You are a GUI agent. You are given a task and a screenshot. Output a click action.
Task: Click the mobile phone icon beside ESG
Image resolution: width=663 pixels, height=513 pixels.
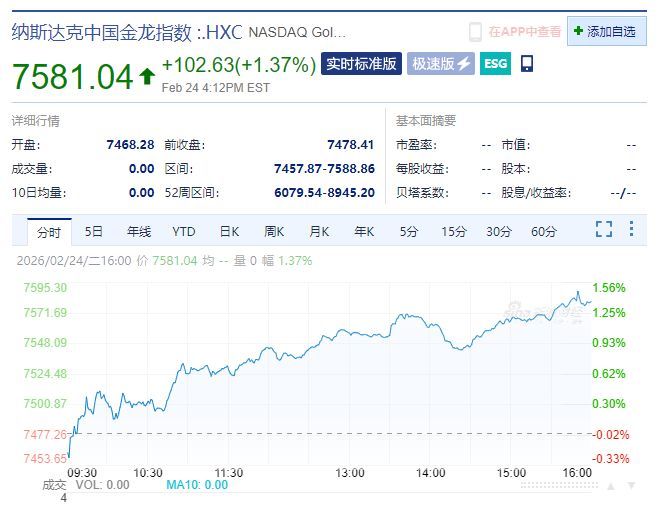coord(527,64)
